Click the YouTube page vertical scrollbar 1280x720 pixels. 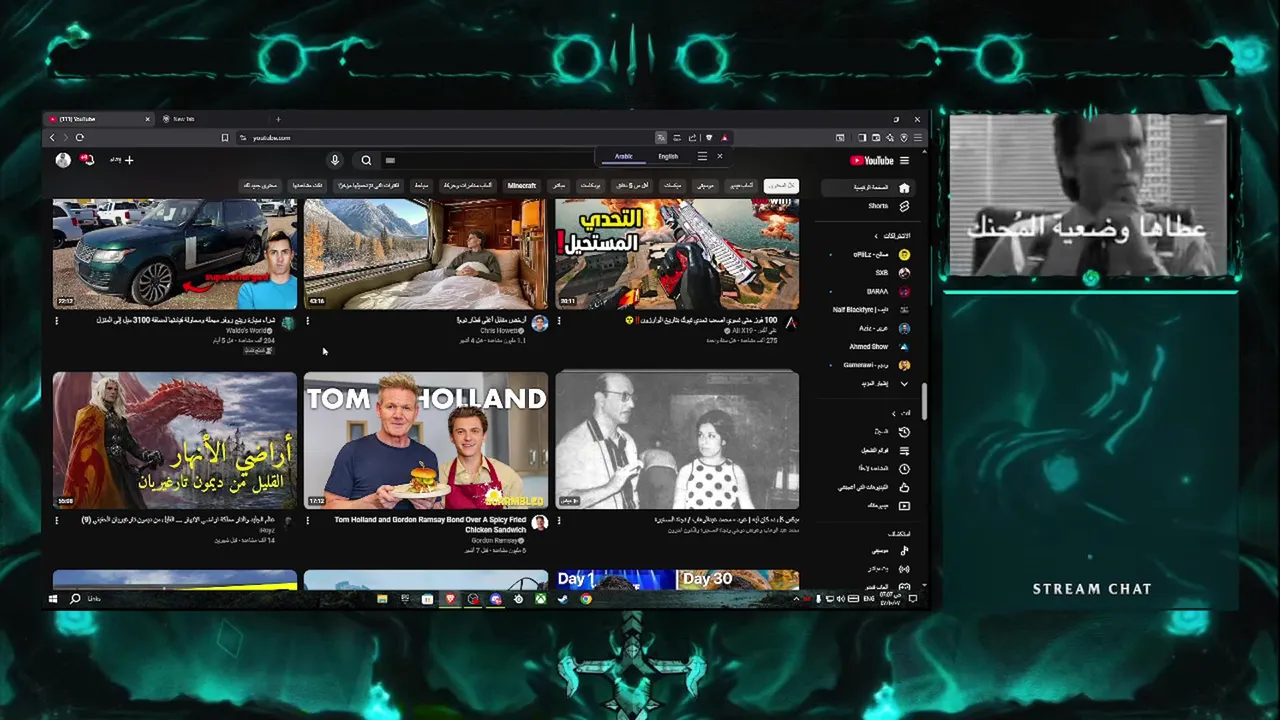(x=924, y=400)
